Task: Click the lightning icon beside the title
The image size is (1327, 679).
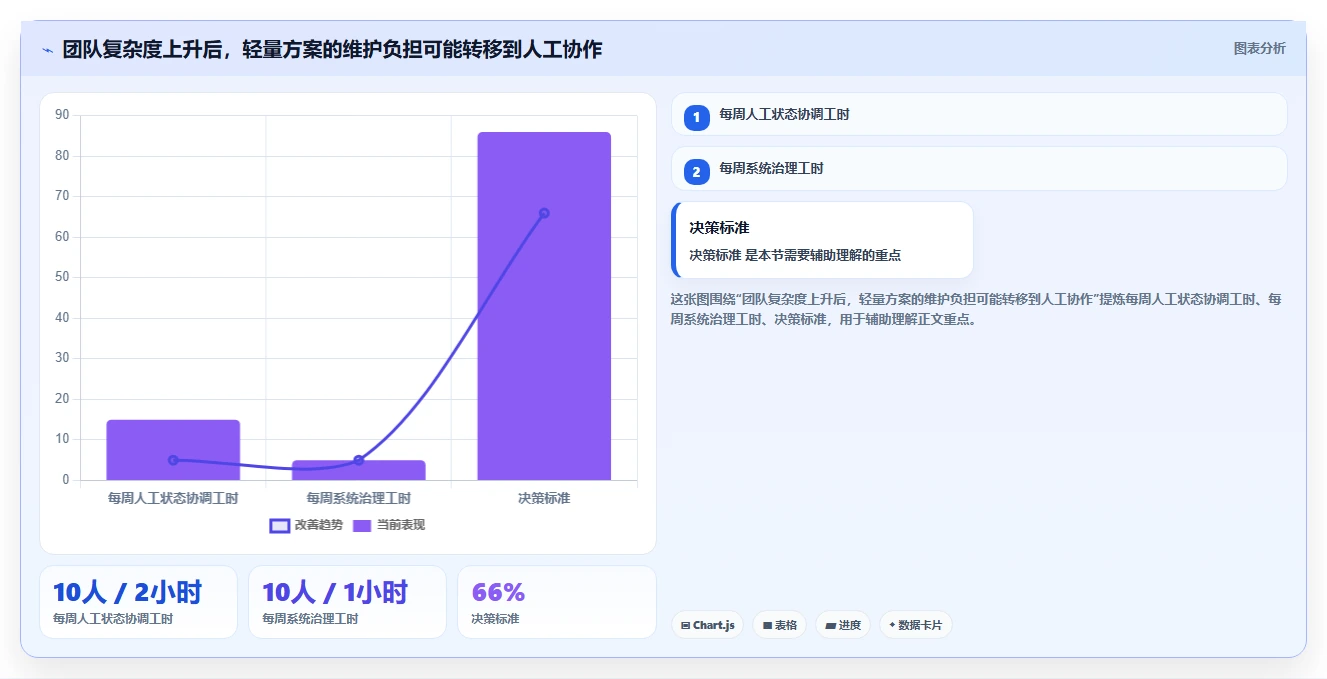Action: [47, 49]
